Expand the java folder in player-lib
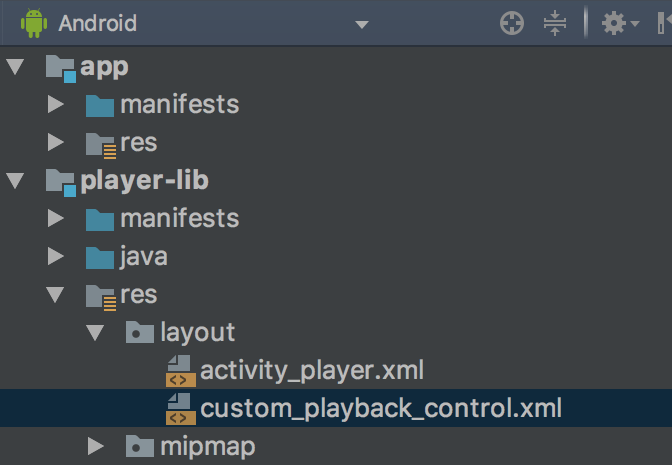 pos(56,256)
